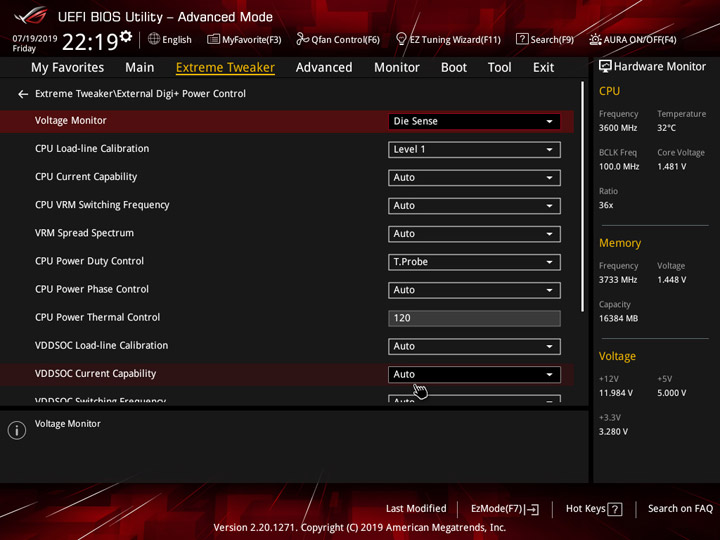The width and height of the screenshot is (720, 540).
Task: Switch to Tool tab
Action: [x=500, y=68]
